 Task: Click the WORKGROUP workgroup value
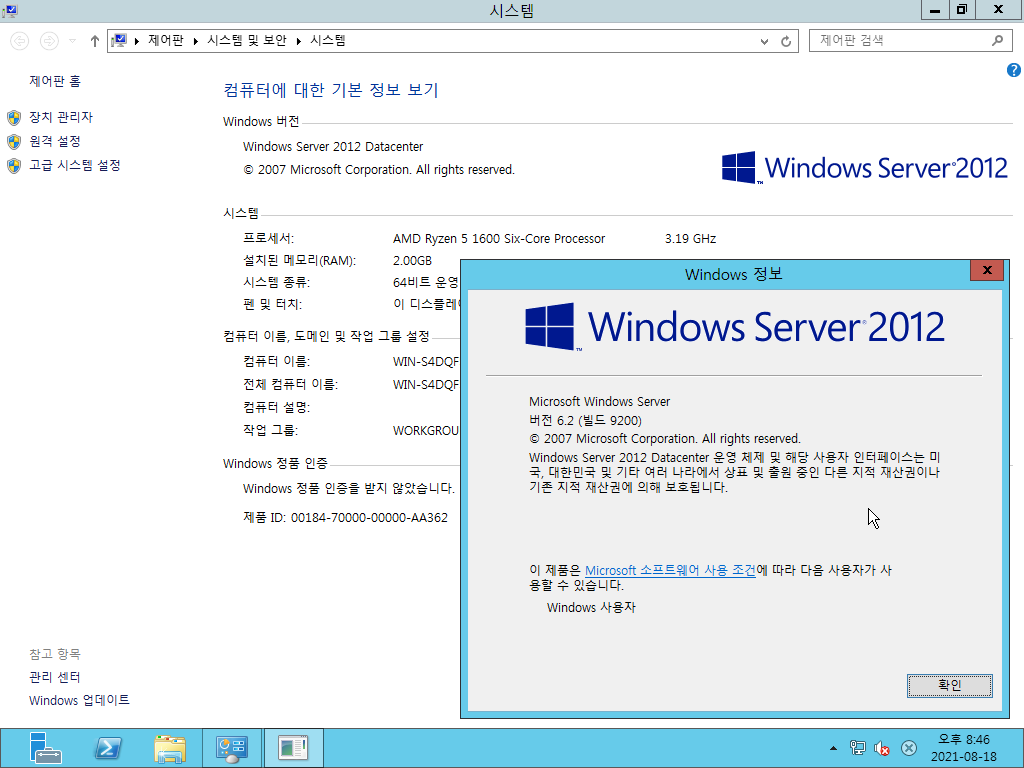pyautogui.click(x=426, y=431)
